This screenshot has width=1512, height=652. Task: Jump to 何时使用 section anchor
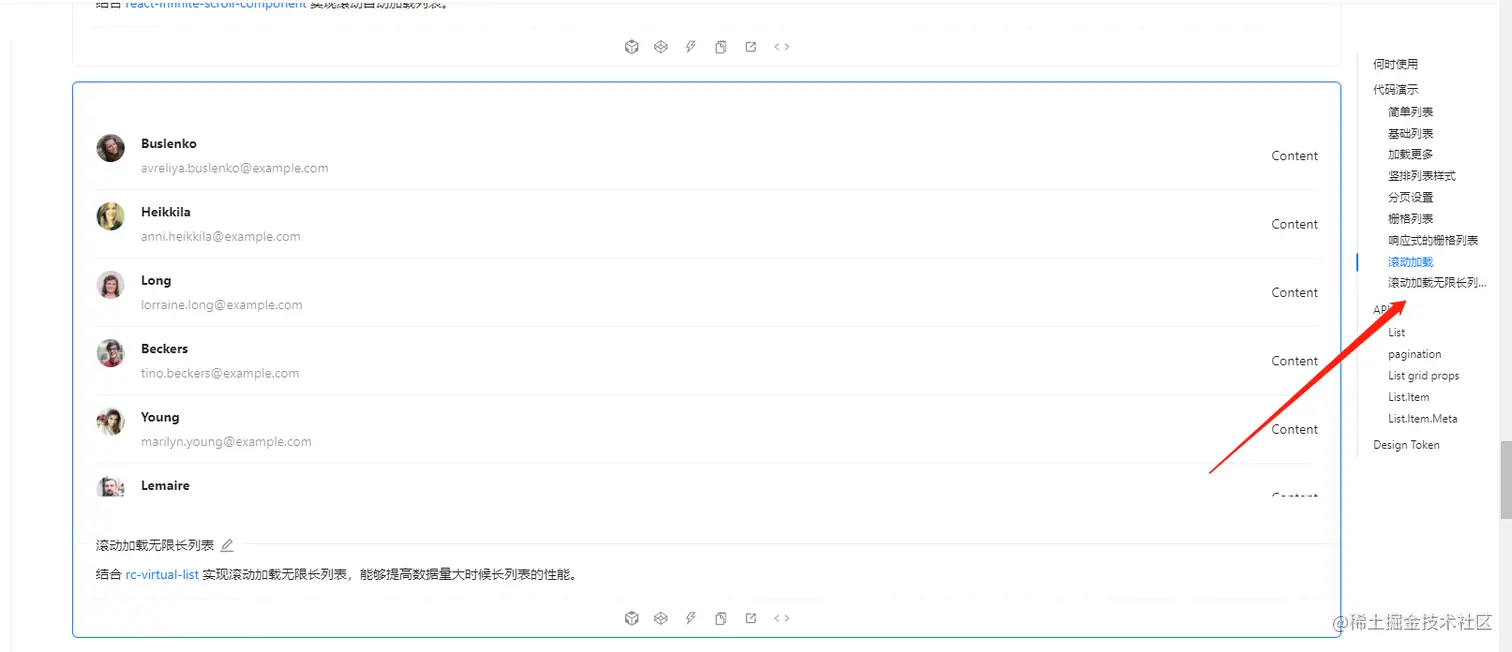click(x=1395, y=64)
